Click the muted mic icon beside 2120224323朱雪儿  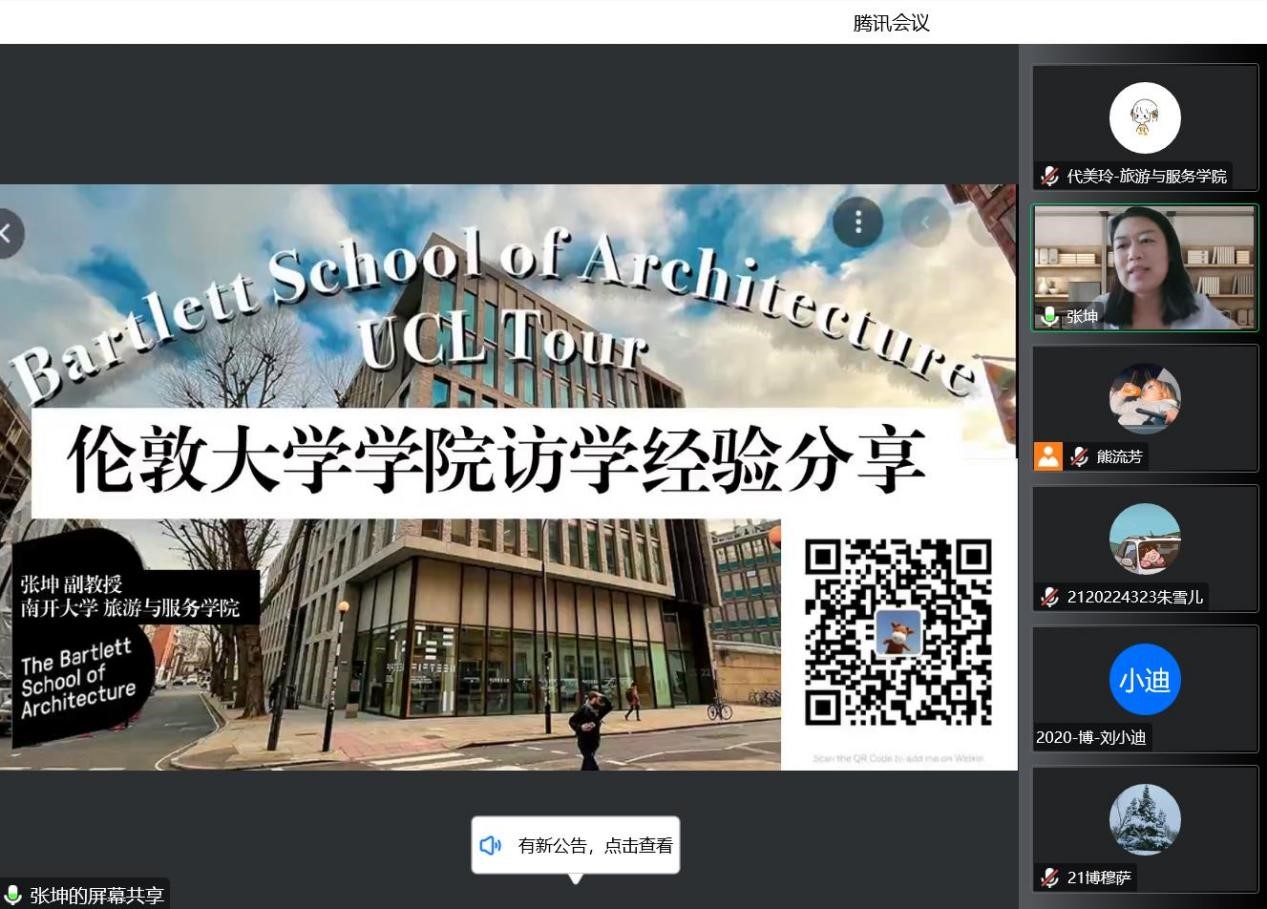click(x=1049, y=597)
